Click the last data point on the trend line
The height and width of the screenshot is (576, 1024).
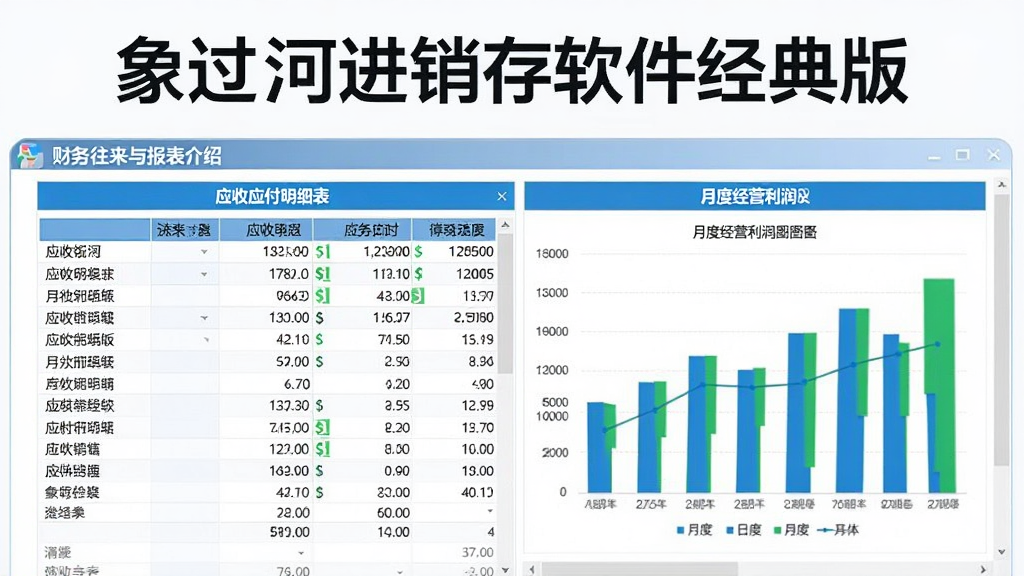[x=938, y=344]
